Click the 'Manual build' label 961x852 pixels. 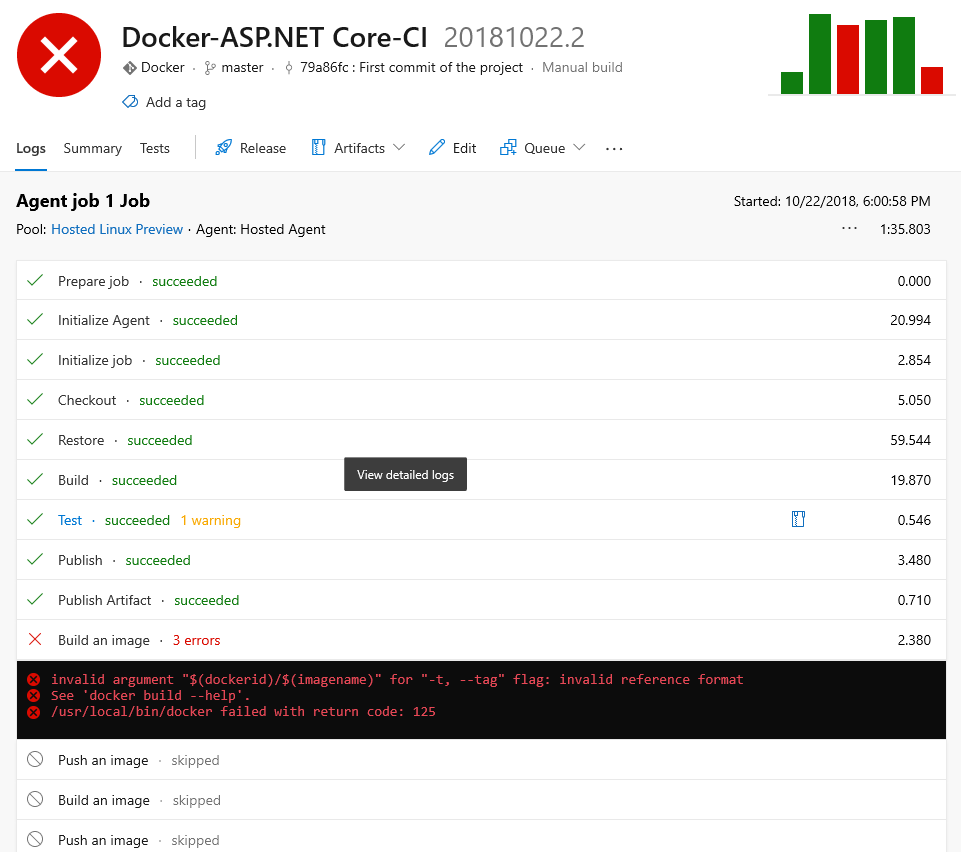pyautogui.click(x=582, y=67)
